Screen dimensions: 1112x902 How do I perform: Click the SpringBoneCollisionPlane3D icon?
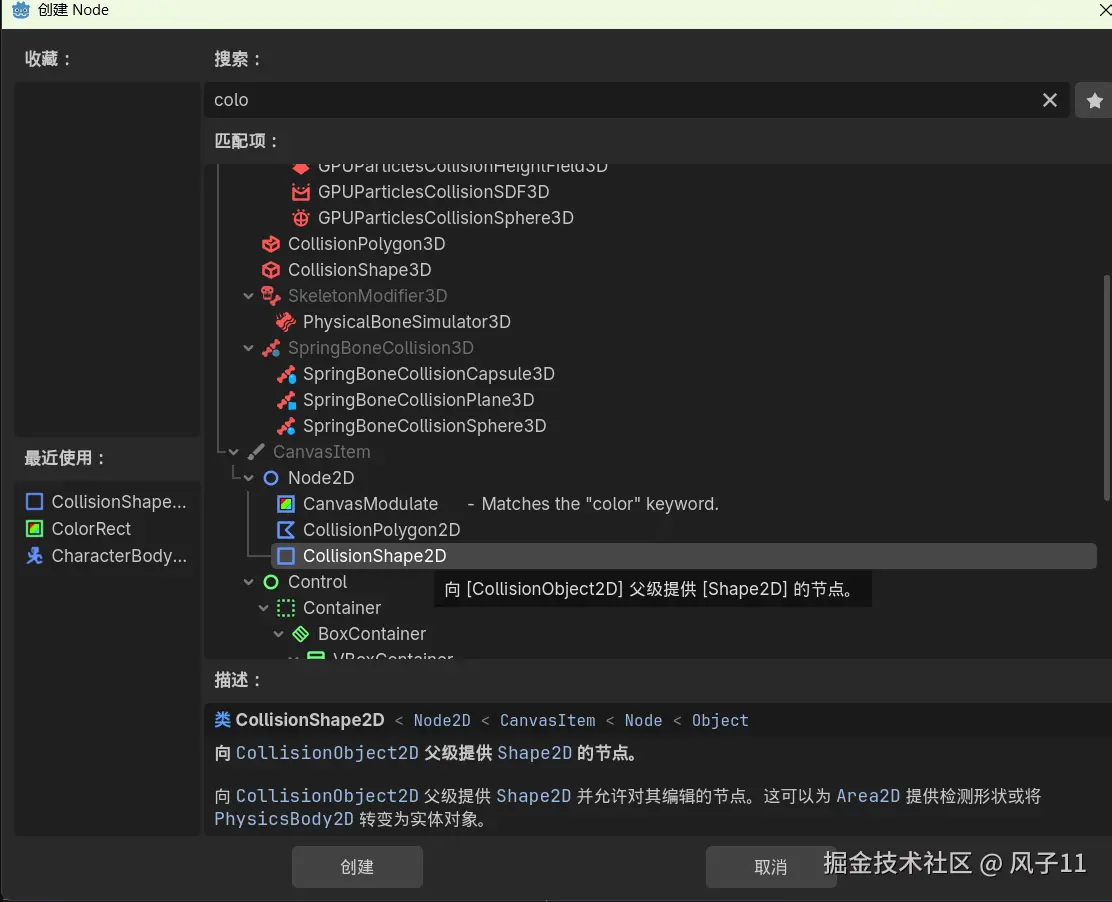tap(286, 400)
